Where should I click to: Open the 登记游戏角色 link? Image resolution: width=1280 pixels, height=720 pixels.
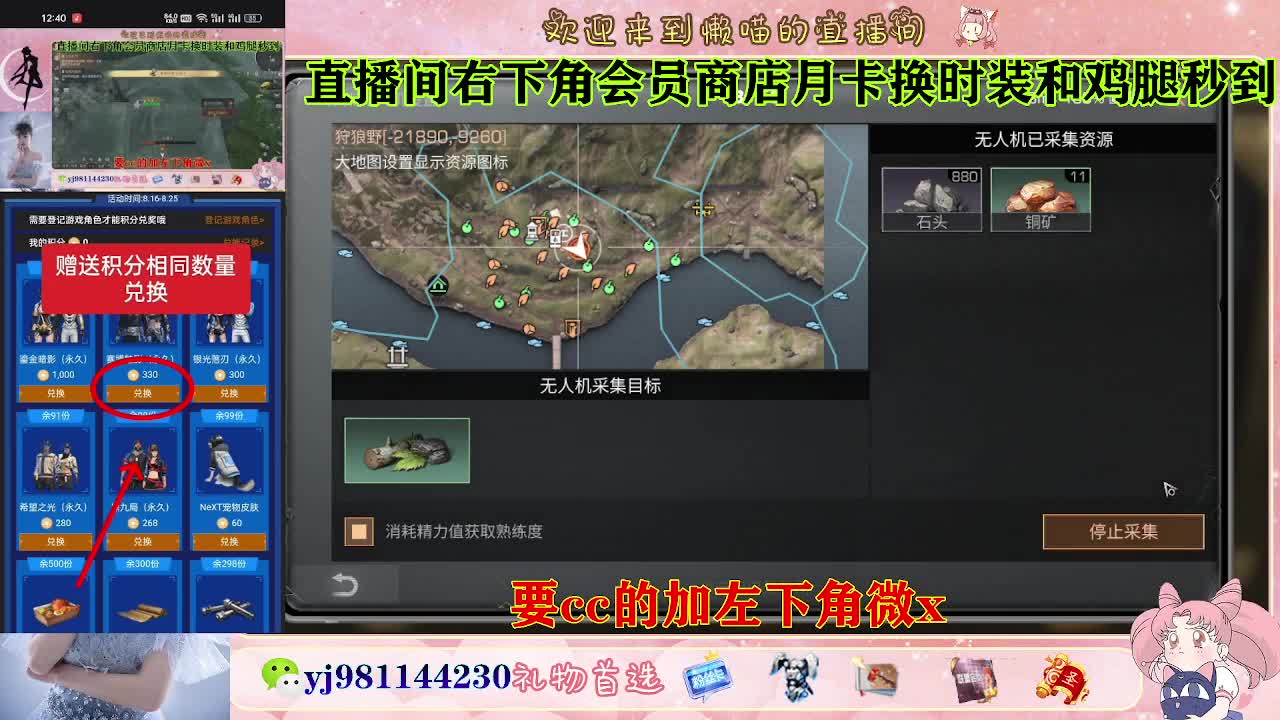pos(234,219)
